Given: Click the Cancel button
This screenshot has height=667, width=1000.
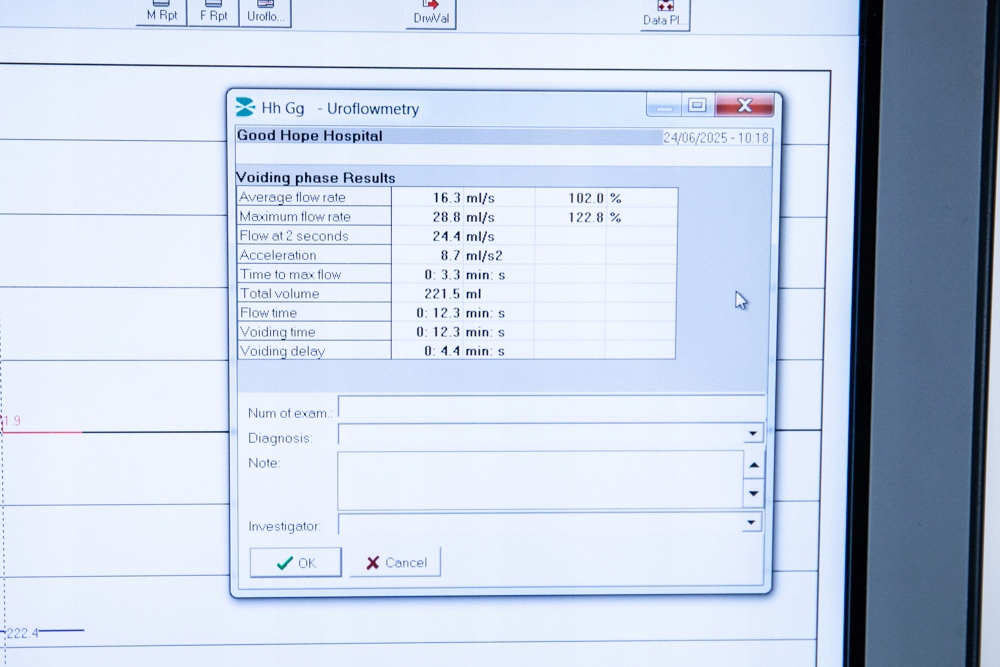Looking at the screenshot, I should 395,562.
